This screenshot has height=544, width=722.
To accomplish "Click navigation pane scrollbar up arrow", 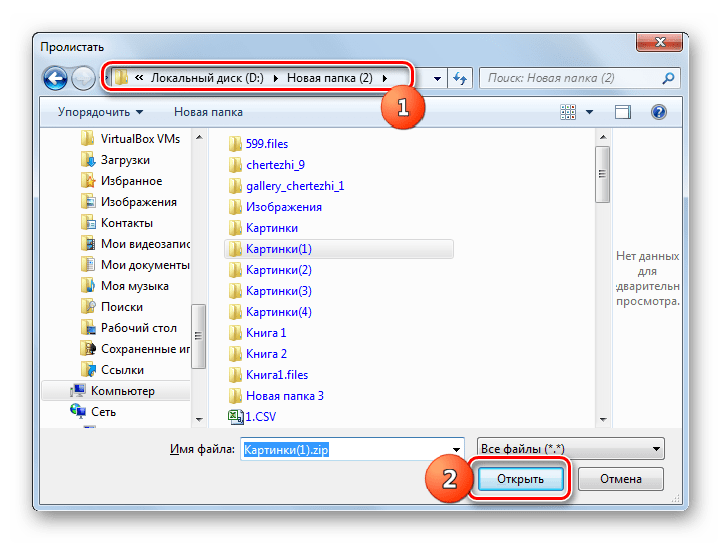I will (199, 137).
